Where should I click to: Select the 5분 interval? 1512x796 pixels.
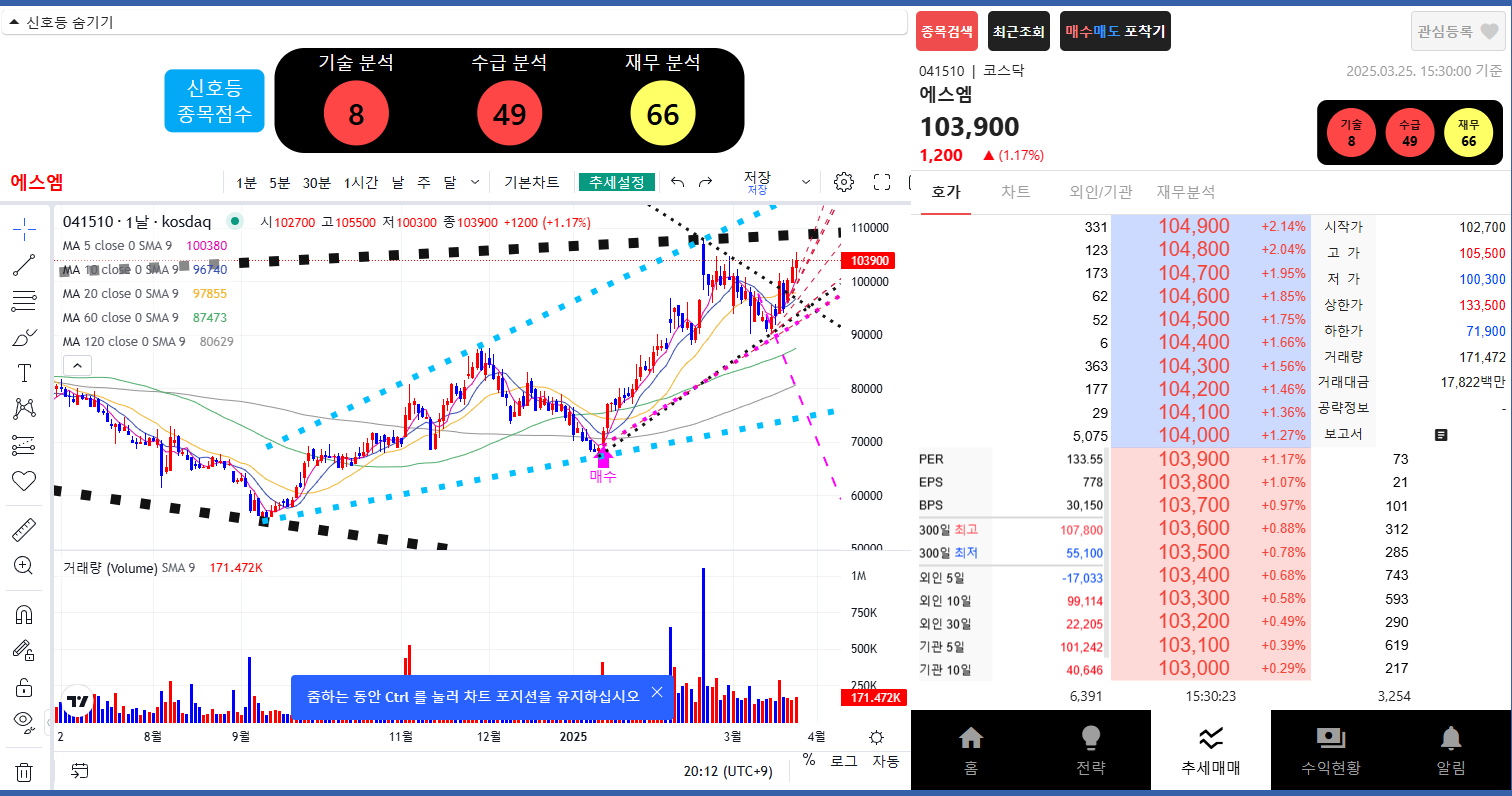click(x=279, y=183)
